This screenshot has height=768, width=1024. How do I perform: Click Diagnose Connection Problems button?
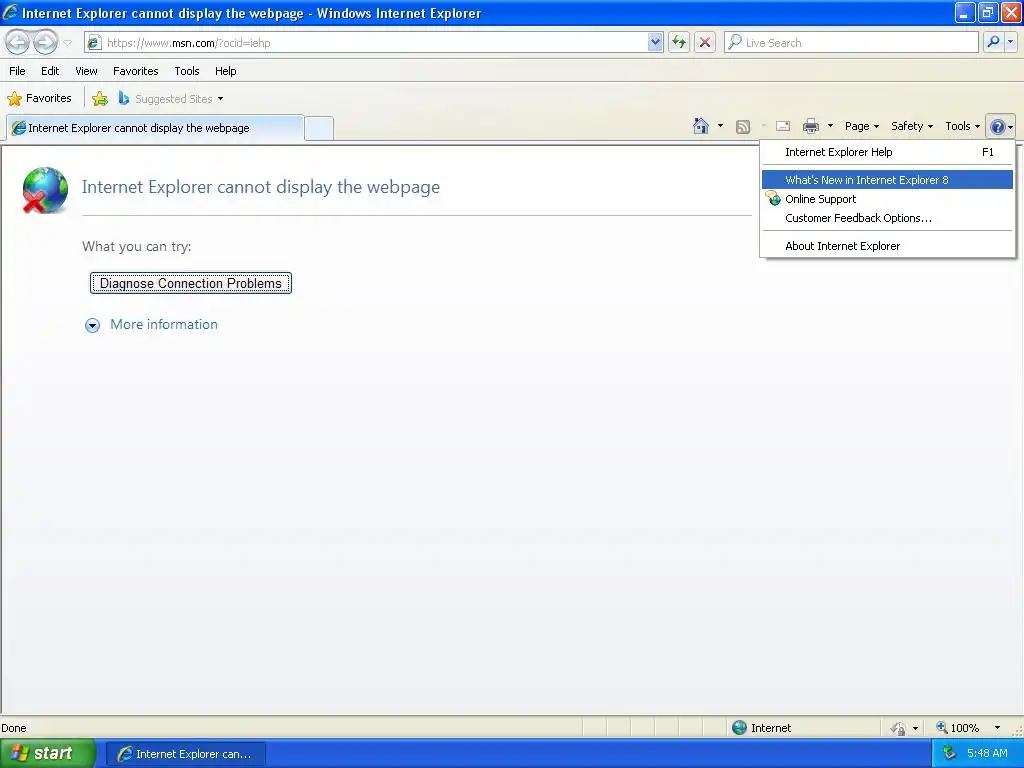[x=191, y=283]
